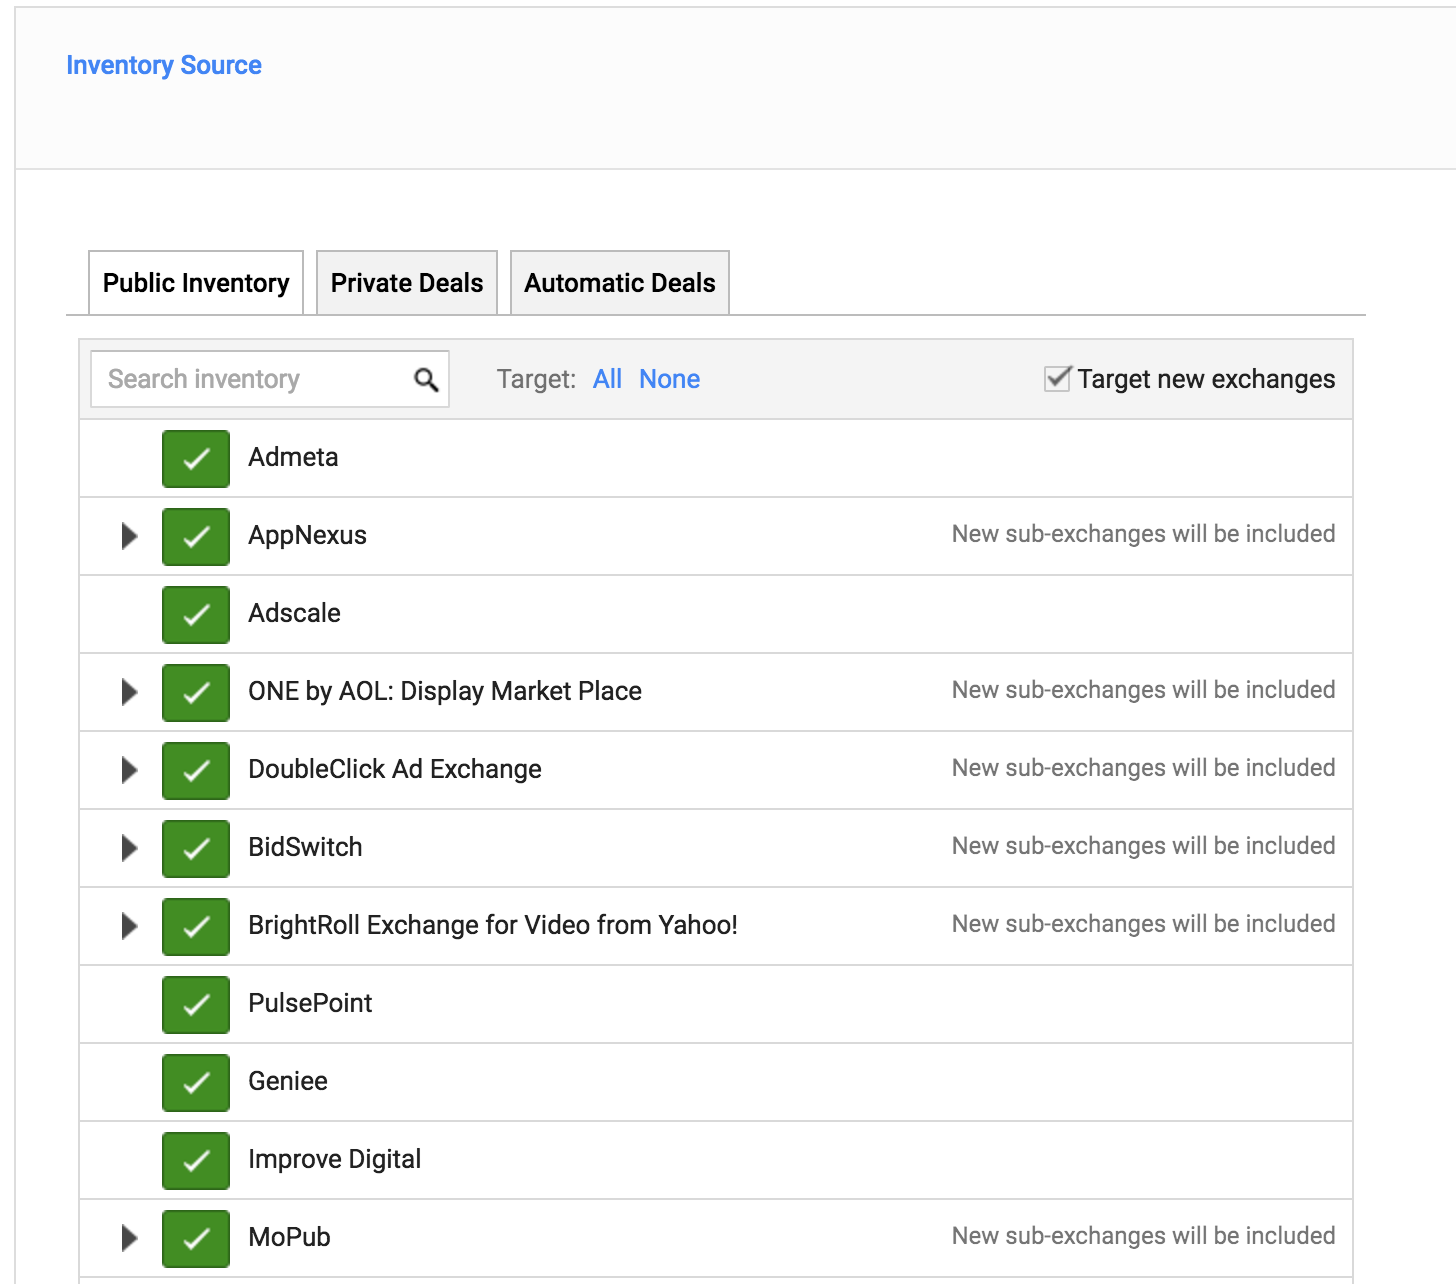
Task: Select the AppNexus label
Action: click(x=307, y=535)
